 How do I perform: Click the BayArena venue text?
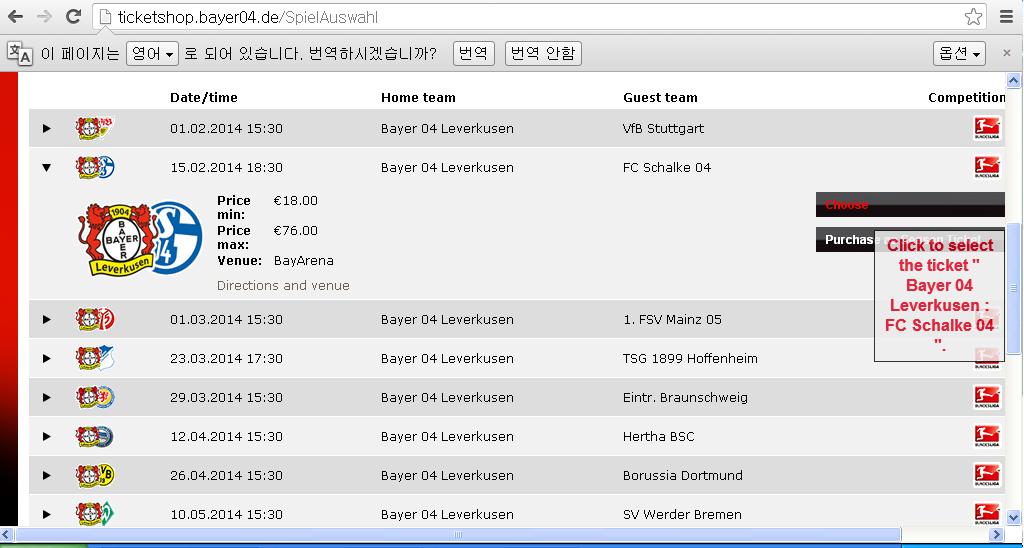pyautogui.click(x=304, y=261)
